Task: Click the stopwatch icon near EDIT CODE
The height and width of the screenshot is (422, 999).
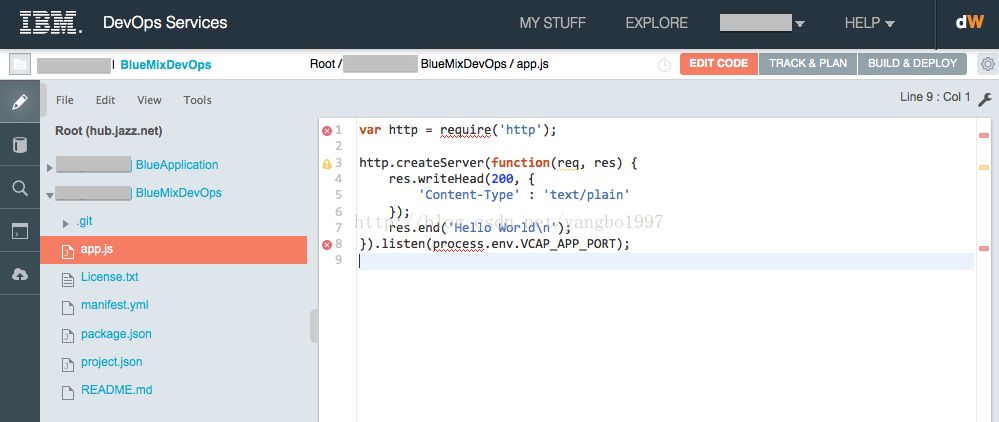Action: click(665, 64)
